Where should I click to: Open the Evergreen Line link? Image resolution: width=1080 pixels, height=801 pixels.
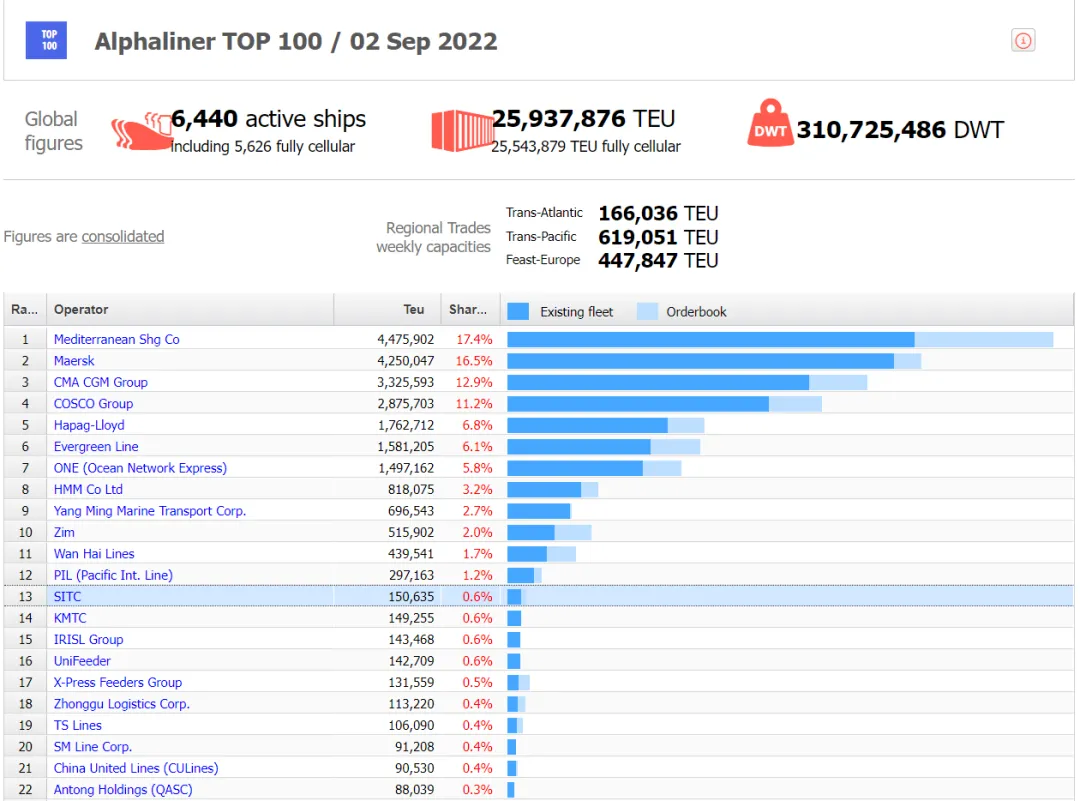(x=96, y=446)
